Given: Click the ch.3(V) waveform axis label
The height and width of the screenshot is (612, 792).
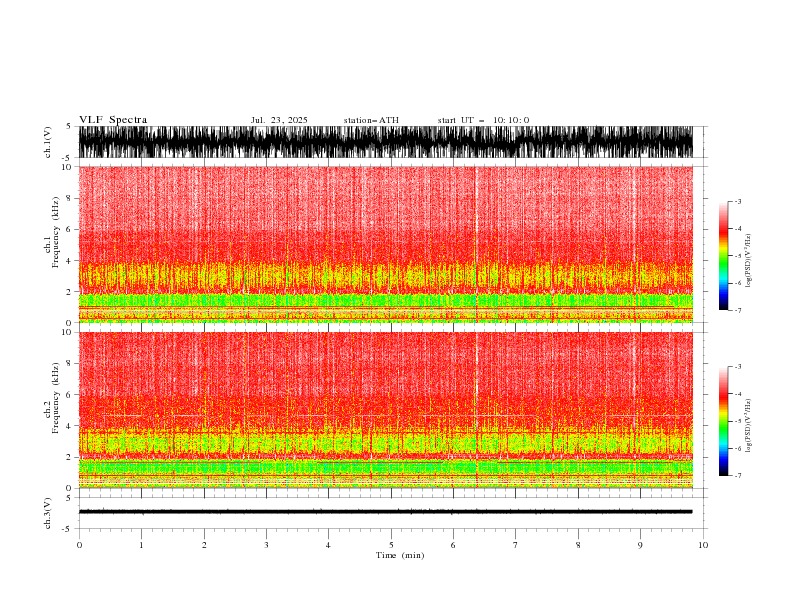Looking at the screenshot, I should (48, 513).
